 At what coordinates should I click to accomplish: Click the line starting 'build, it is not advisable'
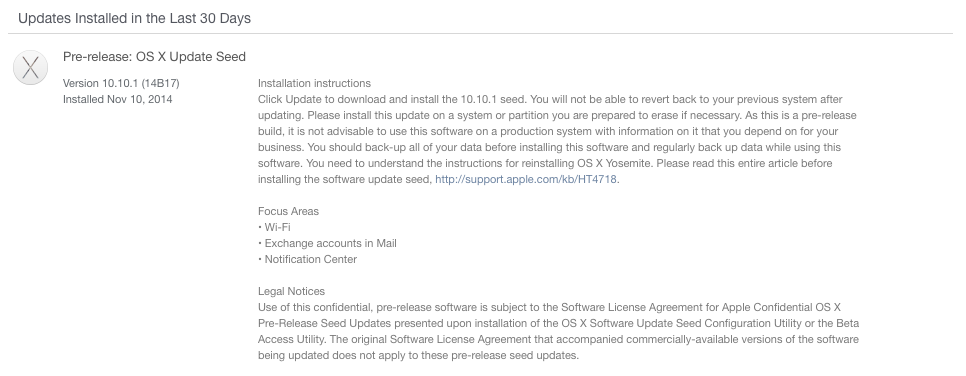point(548,131)
